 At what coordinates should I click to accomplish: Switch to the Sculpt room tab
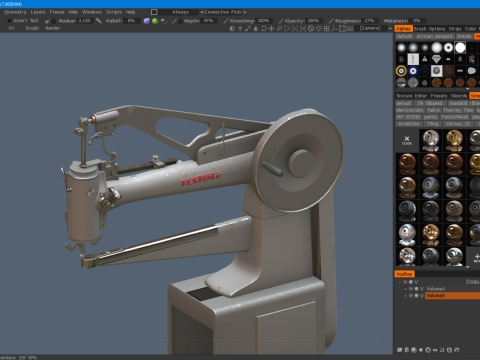click(x=32, y=28)
